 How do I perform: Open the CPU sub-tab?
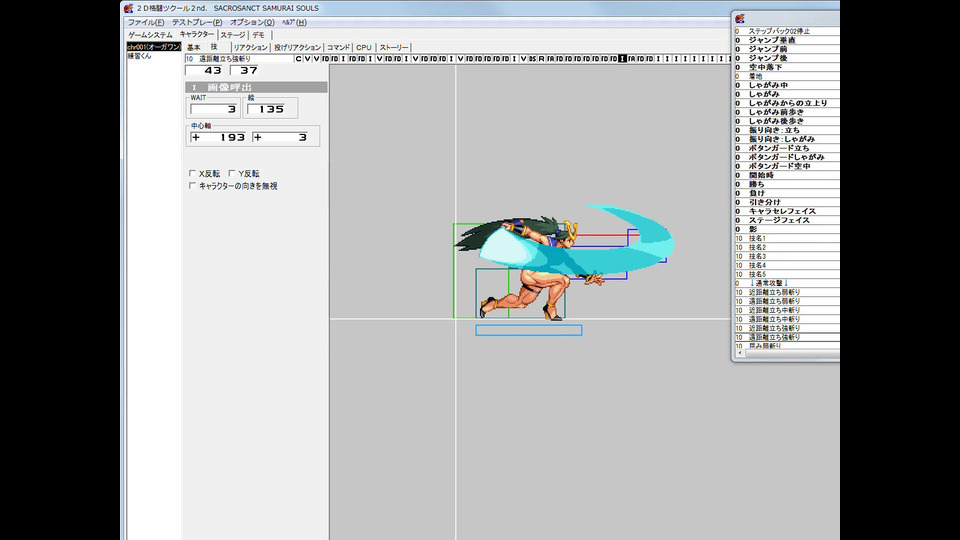(364, 47)
